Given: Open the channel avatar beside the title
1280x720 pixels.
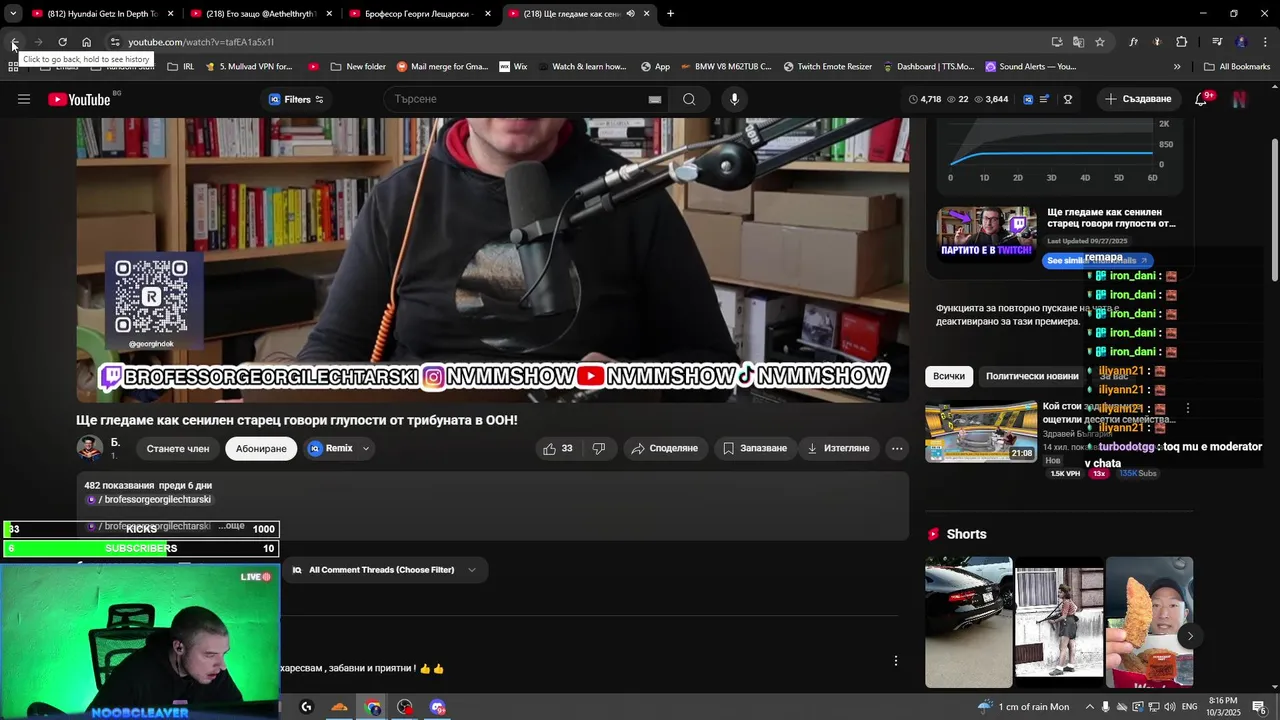Looking at the screenshot, I should 90,448.
